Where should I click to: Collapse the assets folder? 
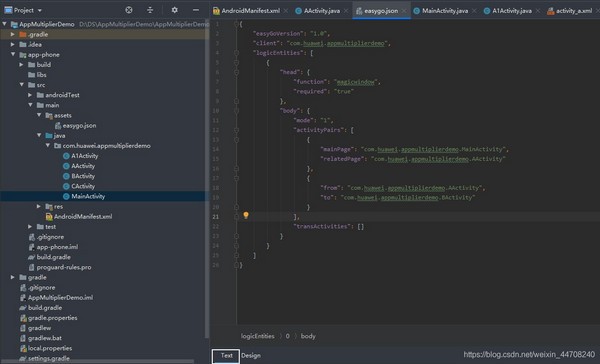click(x=39, y=115)
